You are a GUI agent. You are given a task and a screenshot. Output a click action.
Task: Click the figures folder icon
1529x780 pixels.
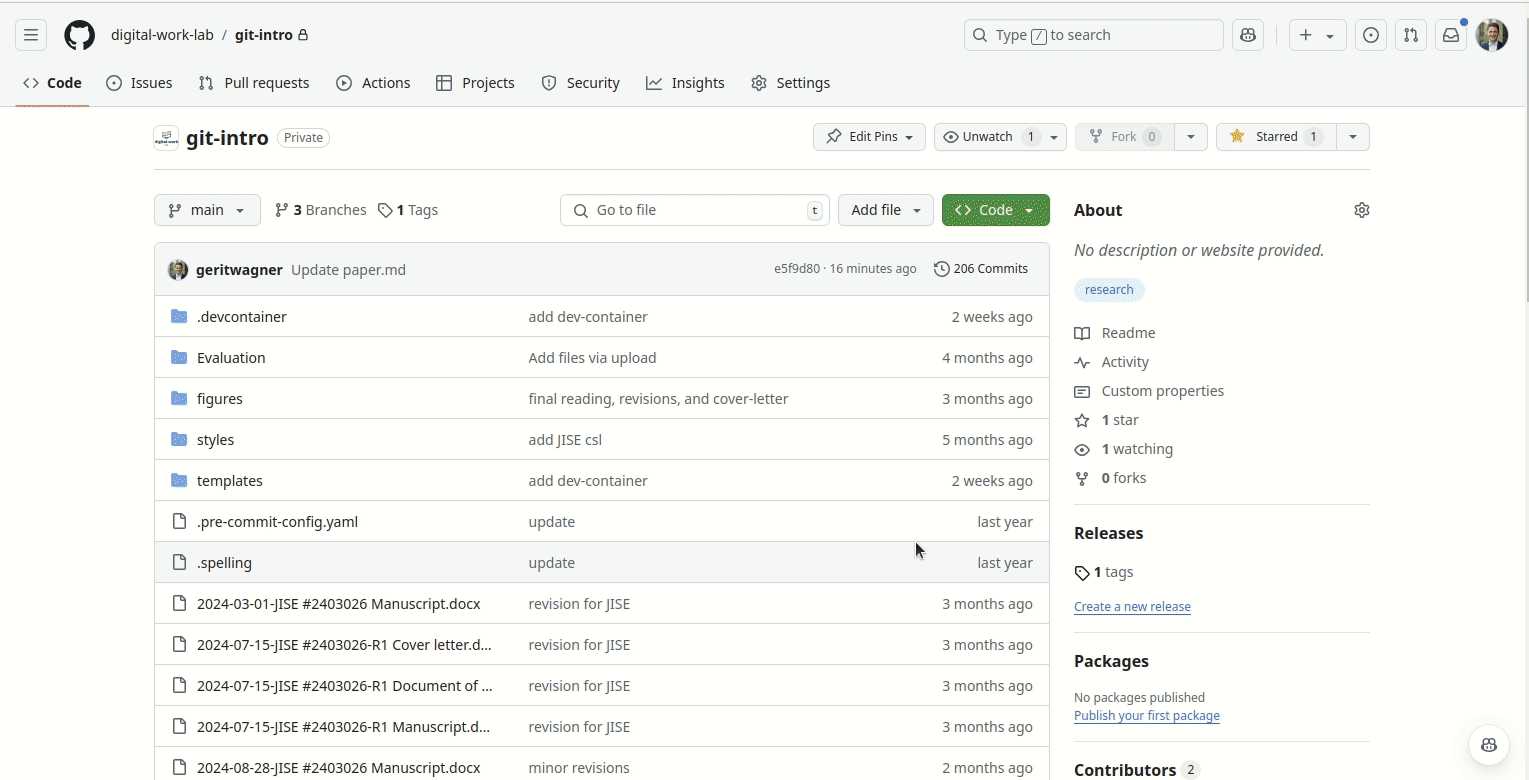pos(179,398)
